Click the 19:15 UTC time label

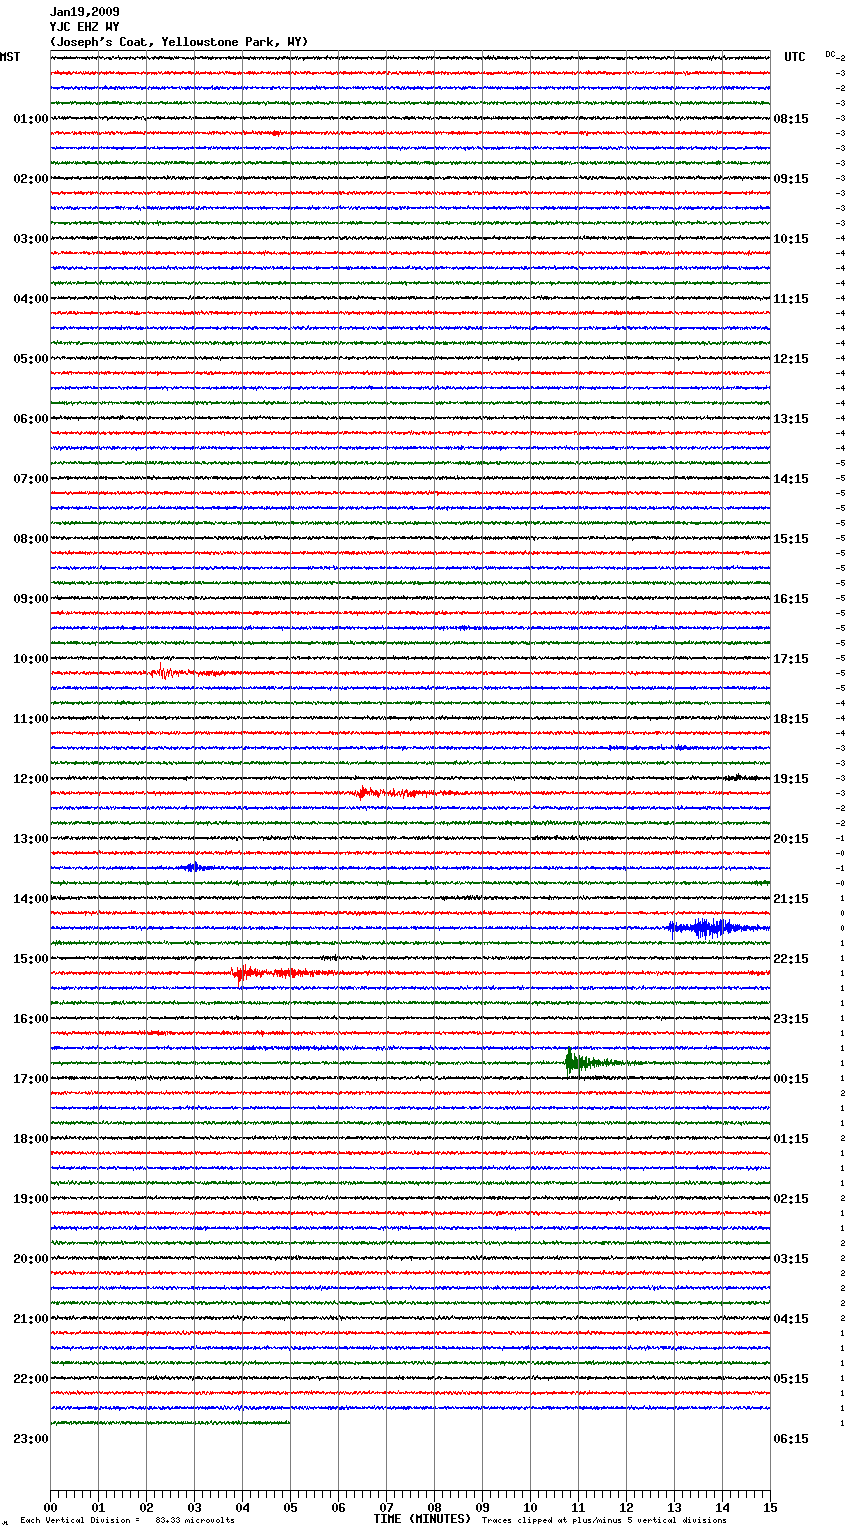coord(791,779)
